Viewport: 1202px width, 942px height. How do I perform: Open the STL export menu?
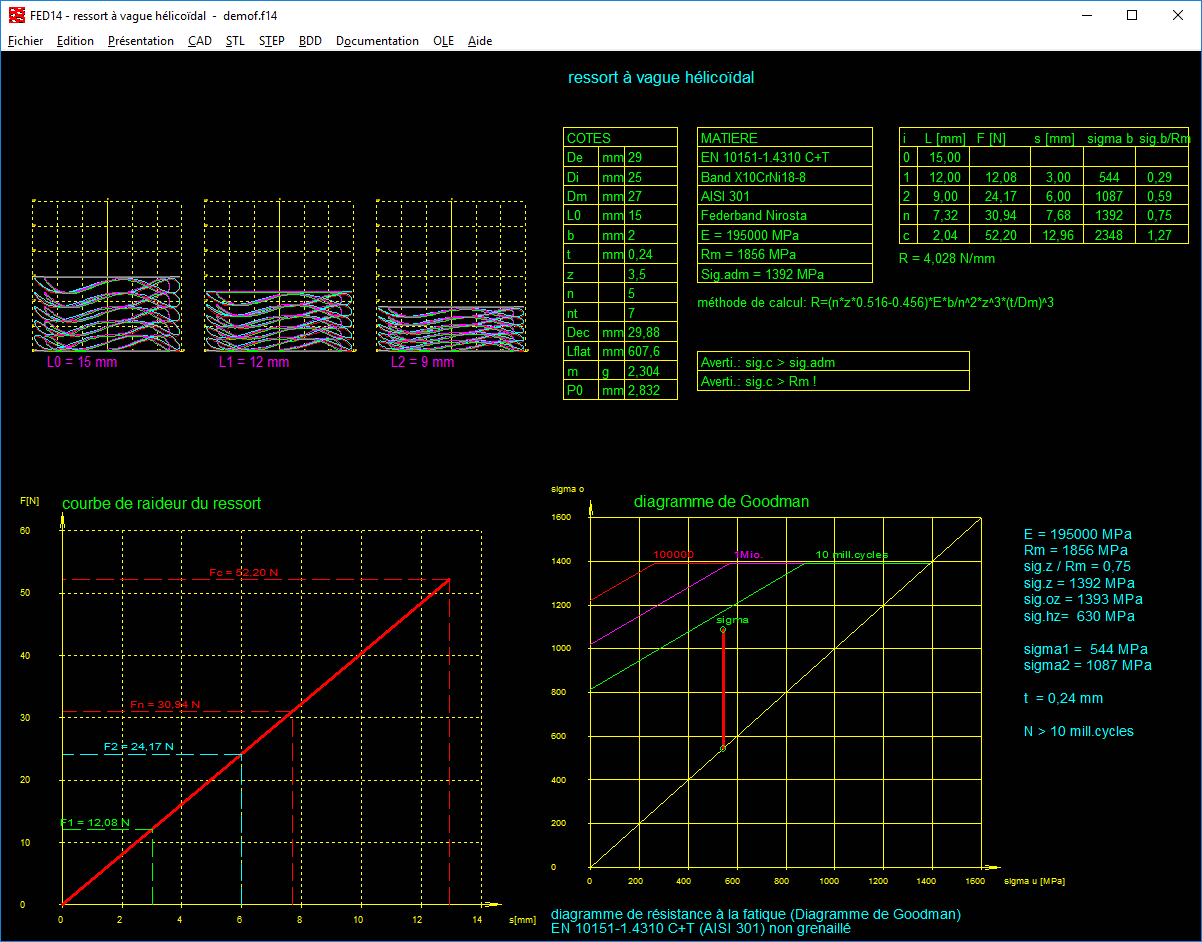pos(235,41)
